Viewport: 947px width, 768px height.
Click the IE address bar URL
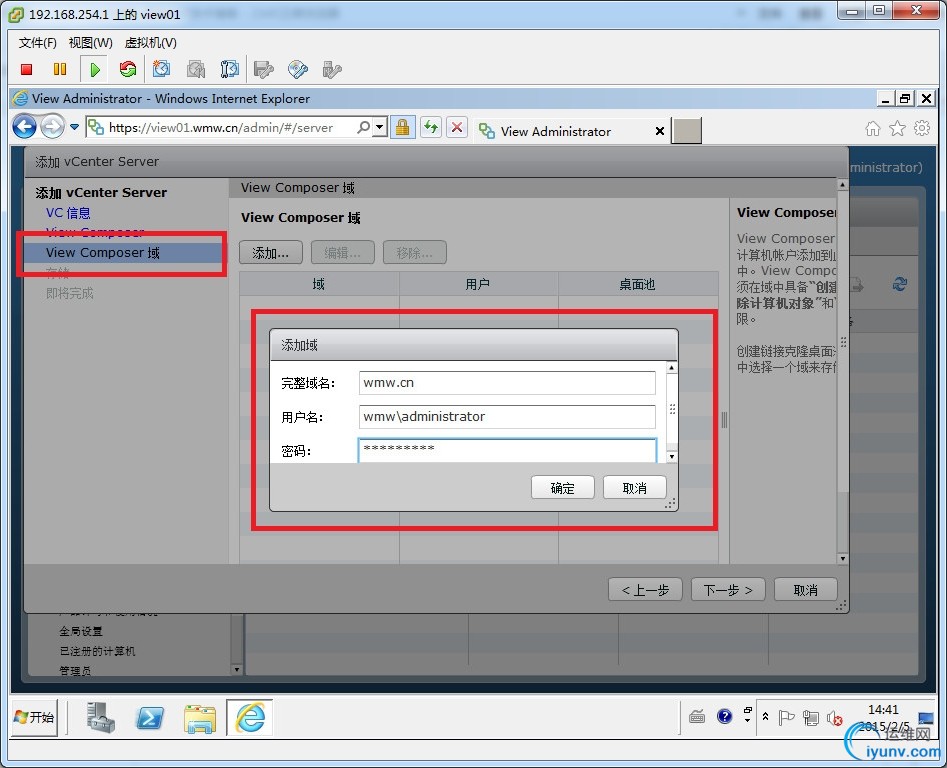click(x=220, y=127)
